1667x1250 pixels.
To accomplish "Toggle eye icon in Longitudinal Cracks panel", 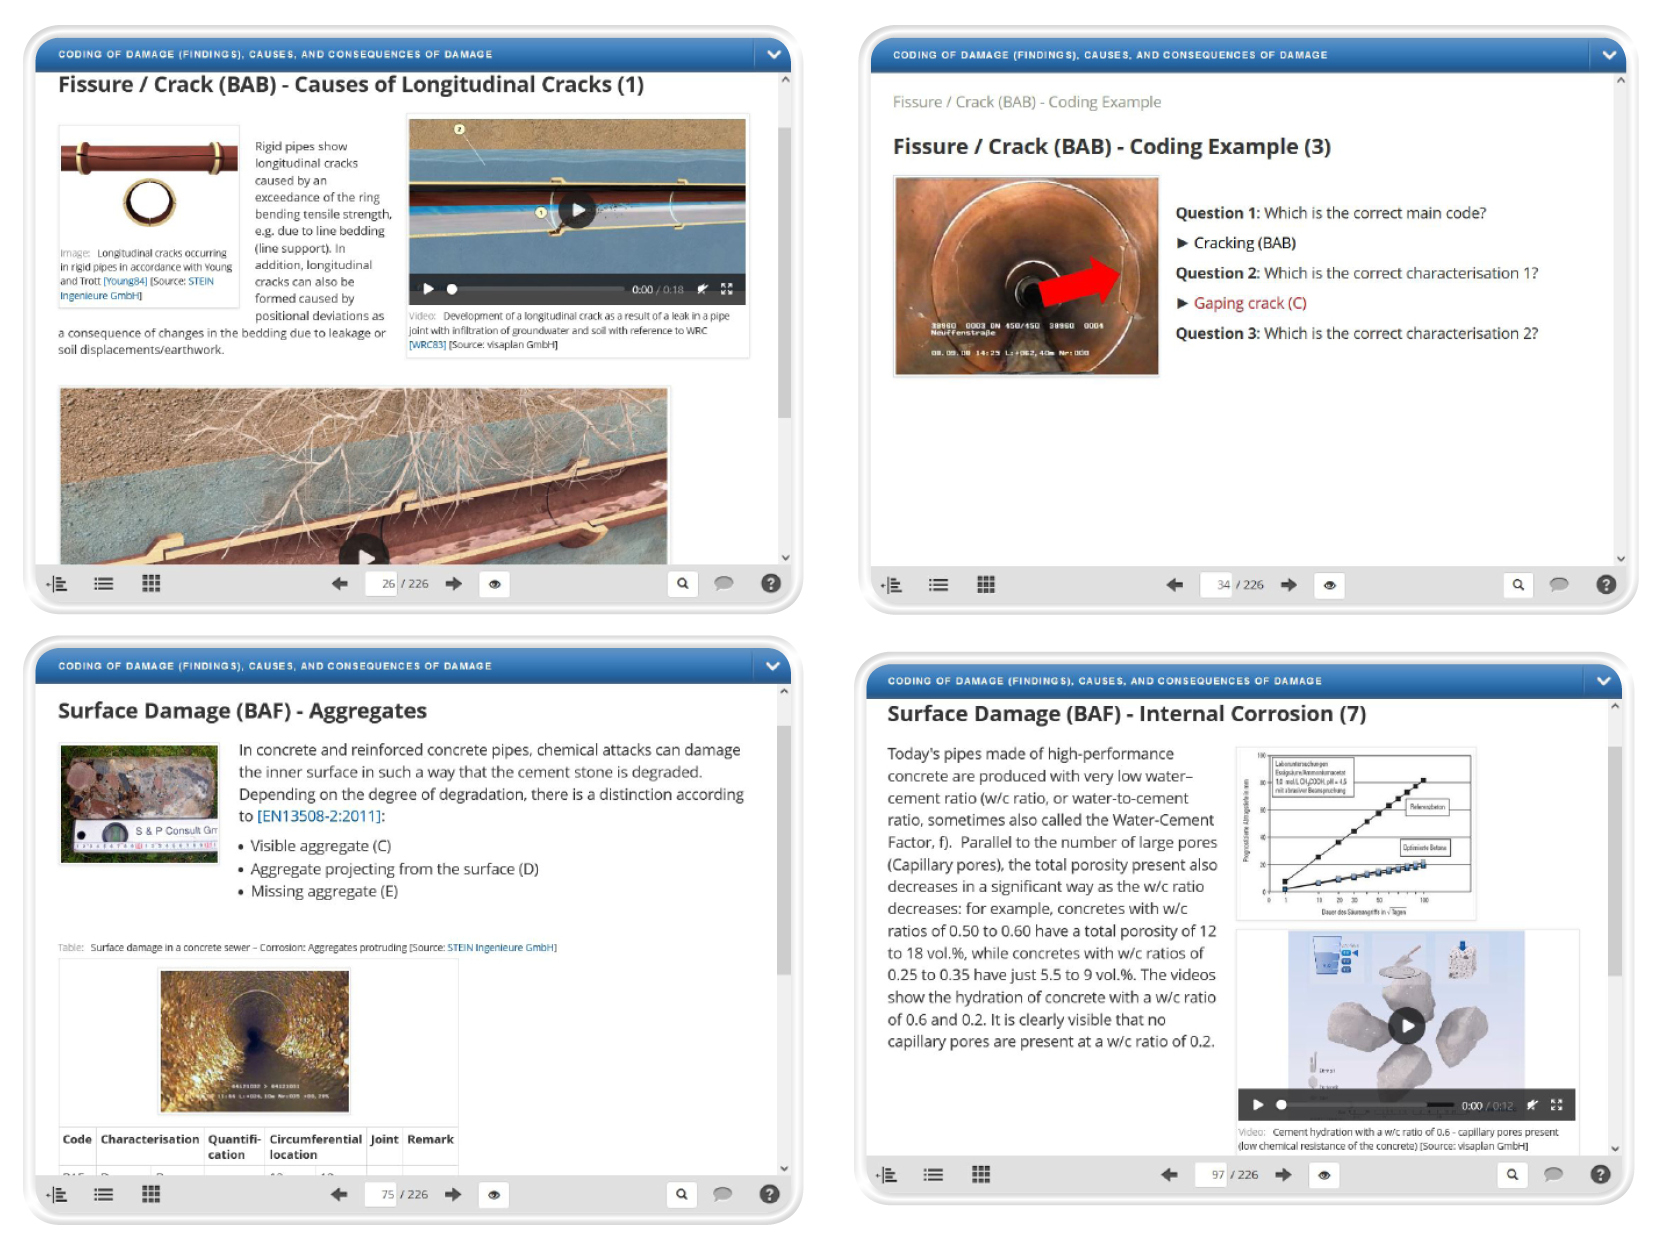I will tap(494, 584).
